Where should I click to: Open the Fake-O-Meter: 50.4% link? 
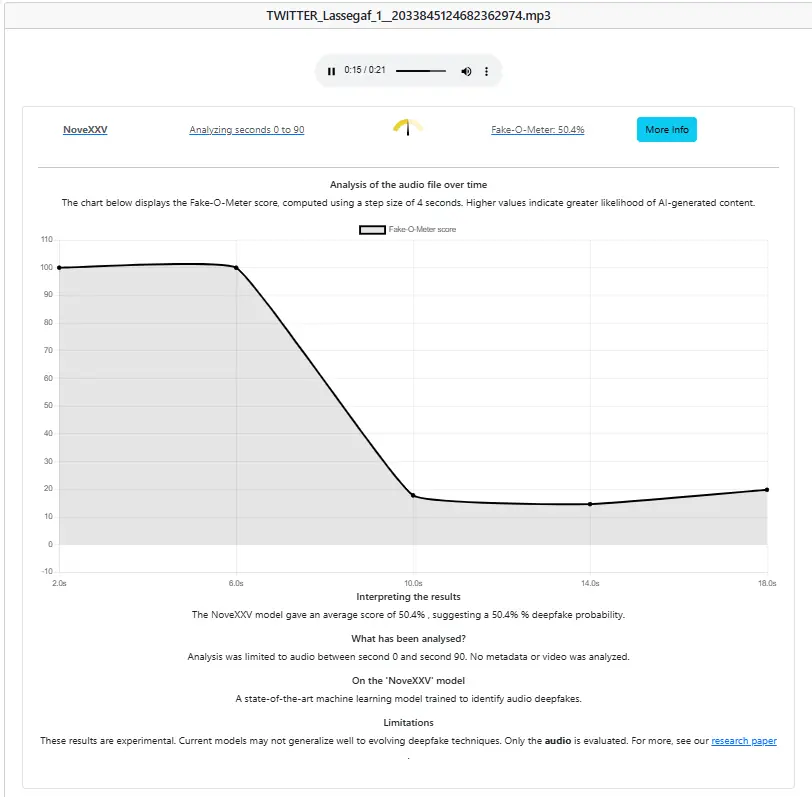pyautogui.click(x=538, y=130)
